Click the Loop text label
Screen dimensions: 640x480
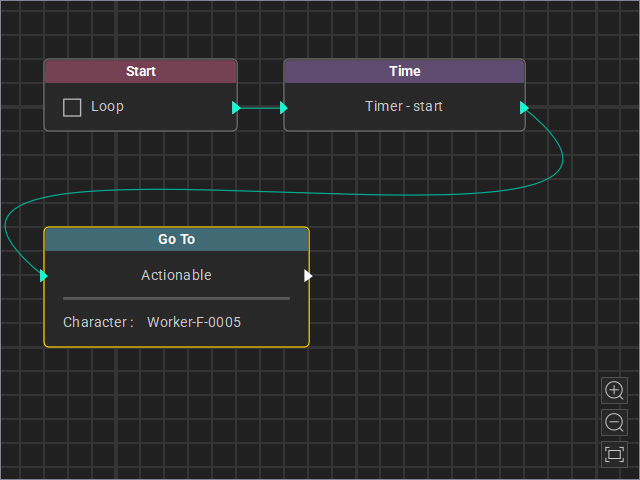coord(107,107)
